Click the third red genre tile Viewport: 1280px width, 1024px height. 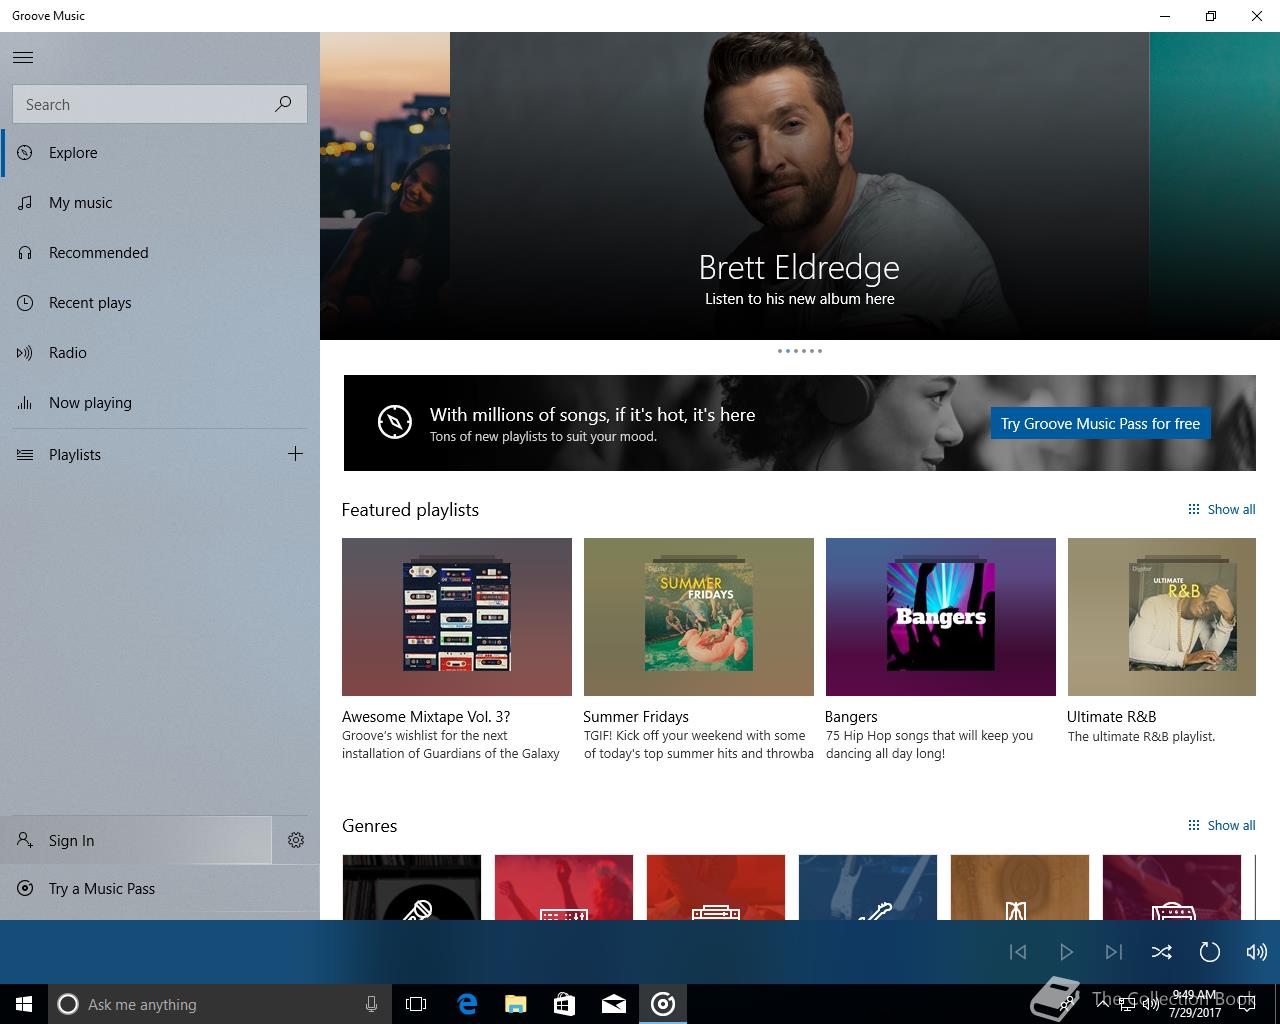[x=716, y=887]
